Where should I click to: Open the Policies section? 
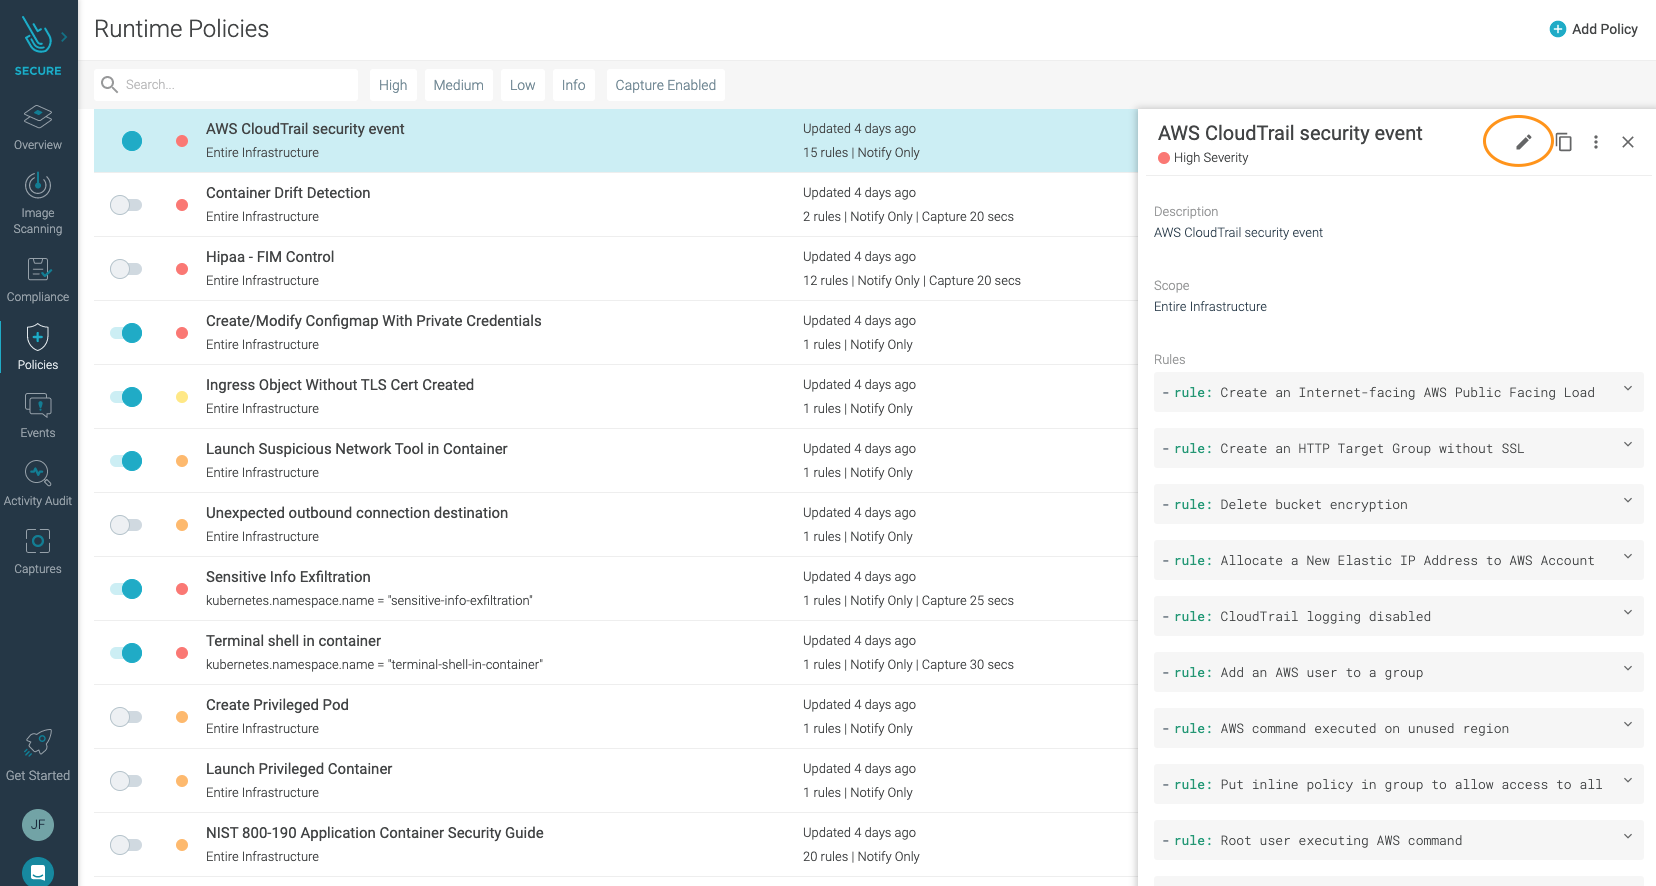pyautogui.click(x=38, y=347)
